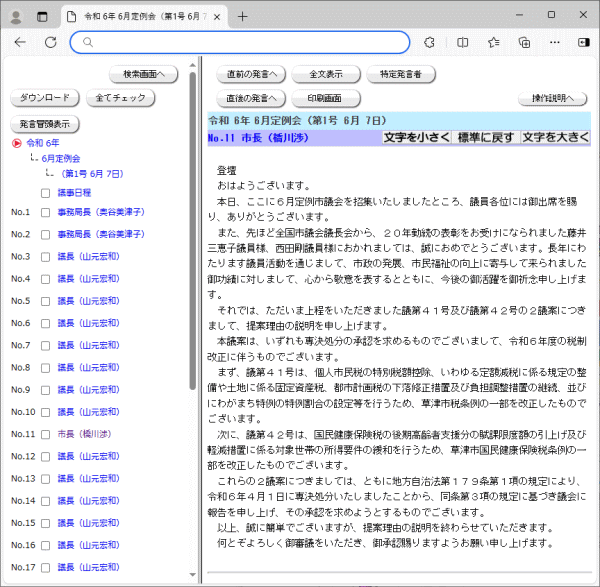This screenshot has height=587, width=600.
Task: Open the 議事日程 link
Action: tap(74, 193)
